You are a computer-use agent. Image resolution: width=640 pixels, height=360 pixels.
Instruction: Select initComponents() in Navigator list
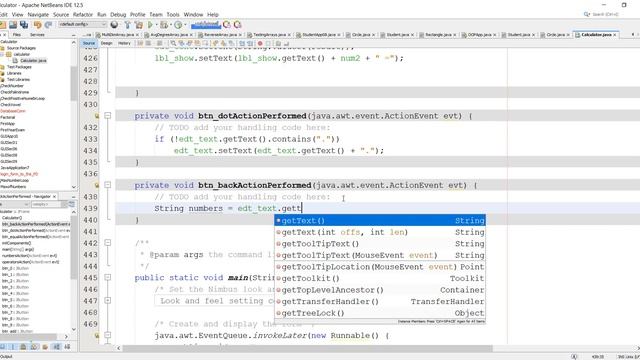[x=16, y=243]
